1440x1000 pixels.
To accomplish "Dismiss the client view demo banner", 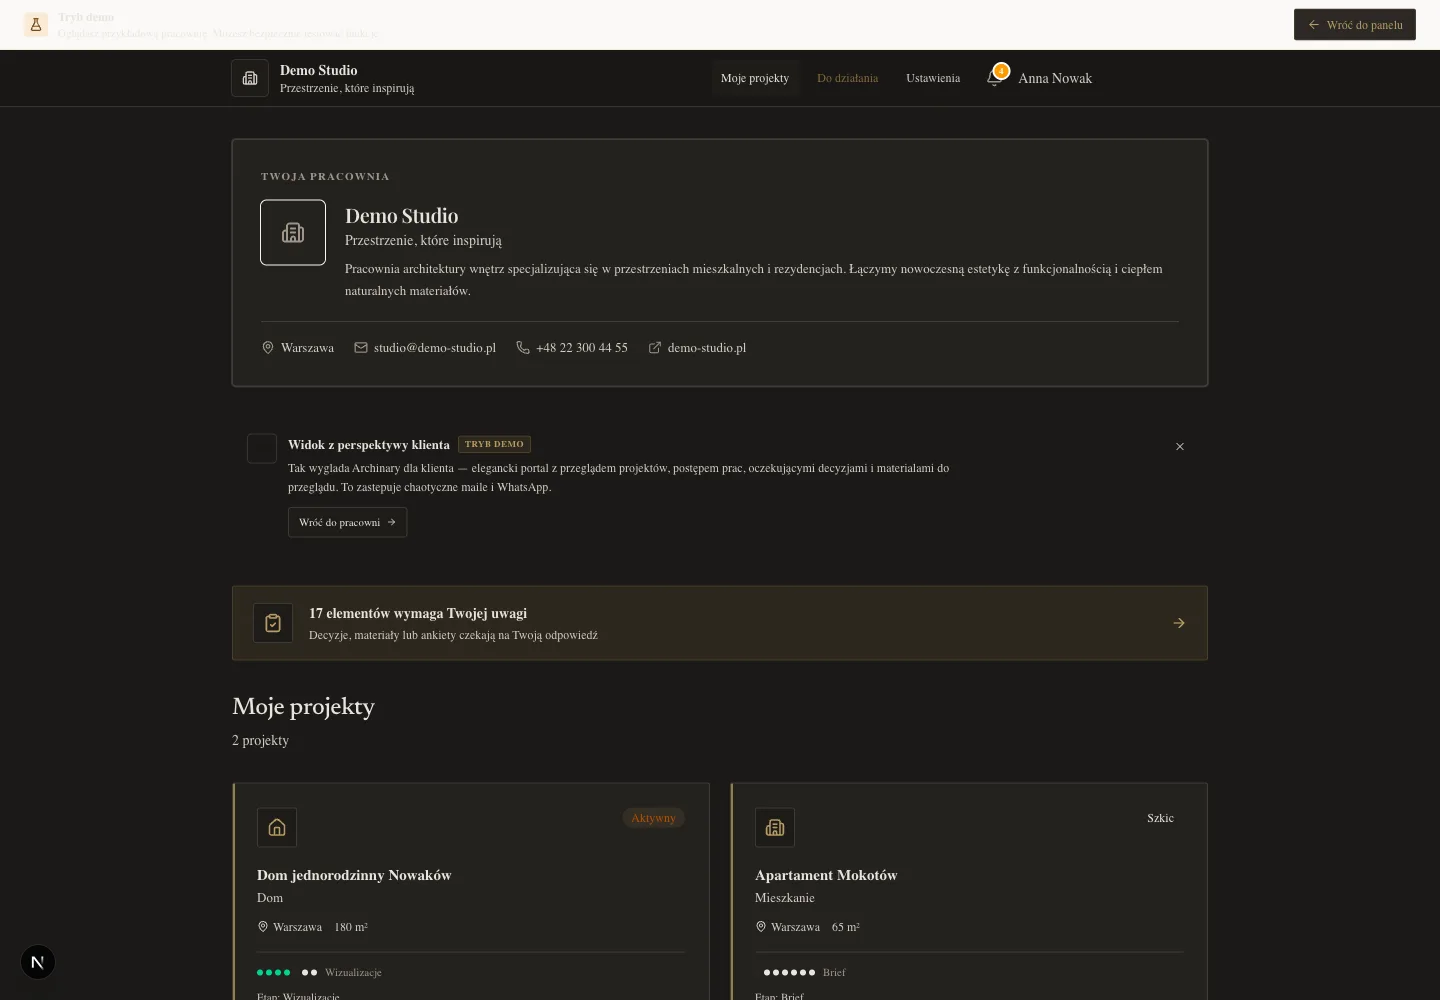I will point(1180,447).
